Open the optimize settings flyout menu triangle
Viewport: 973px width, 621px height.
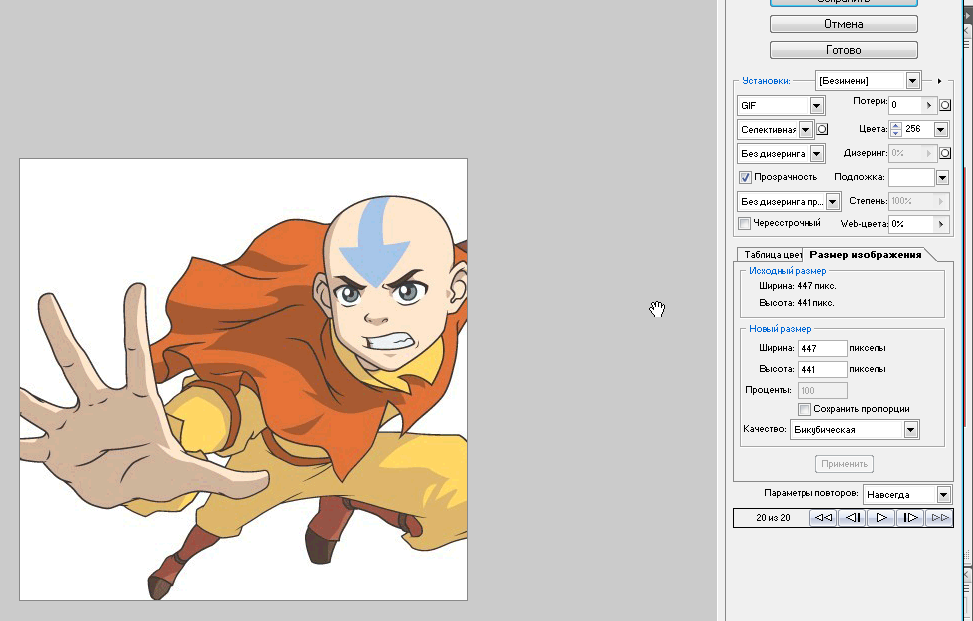tap(939, 81)
